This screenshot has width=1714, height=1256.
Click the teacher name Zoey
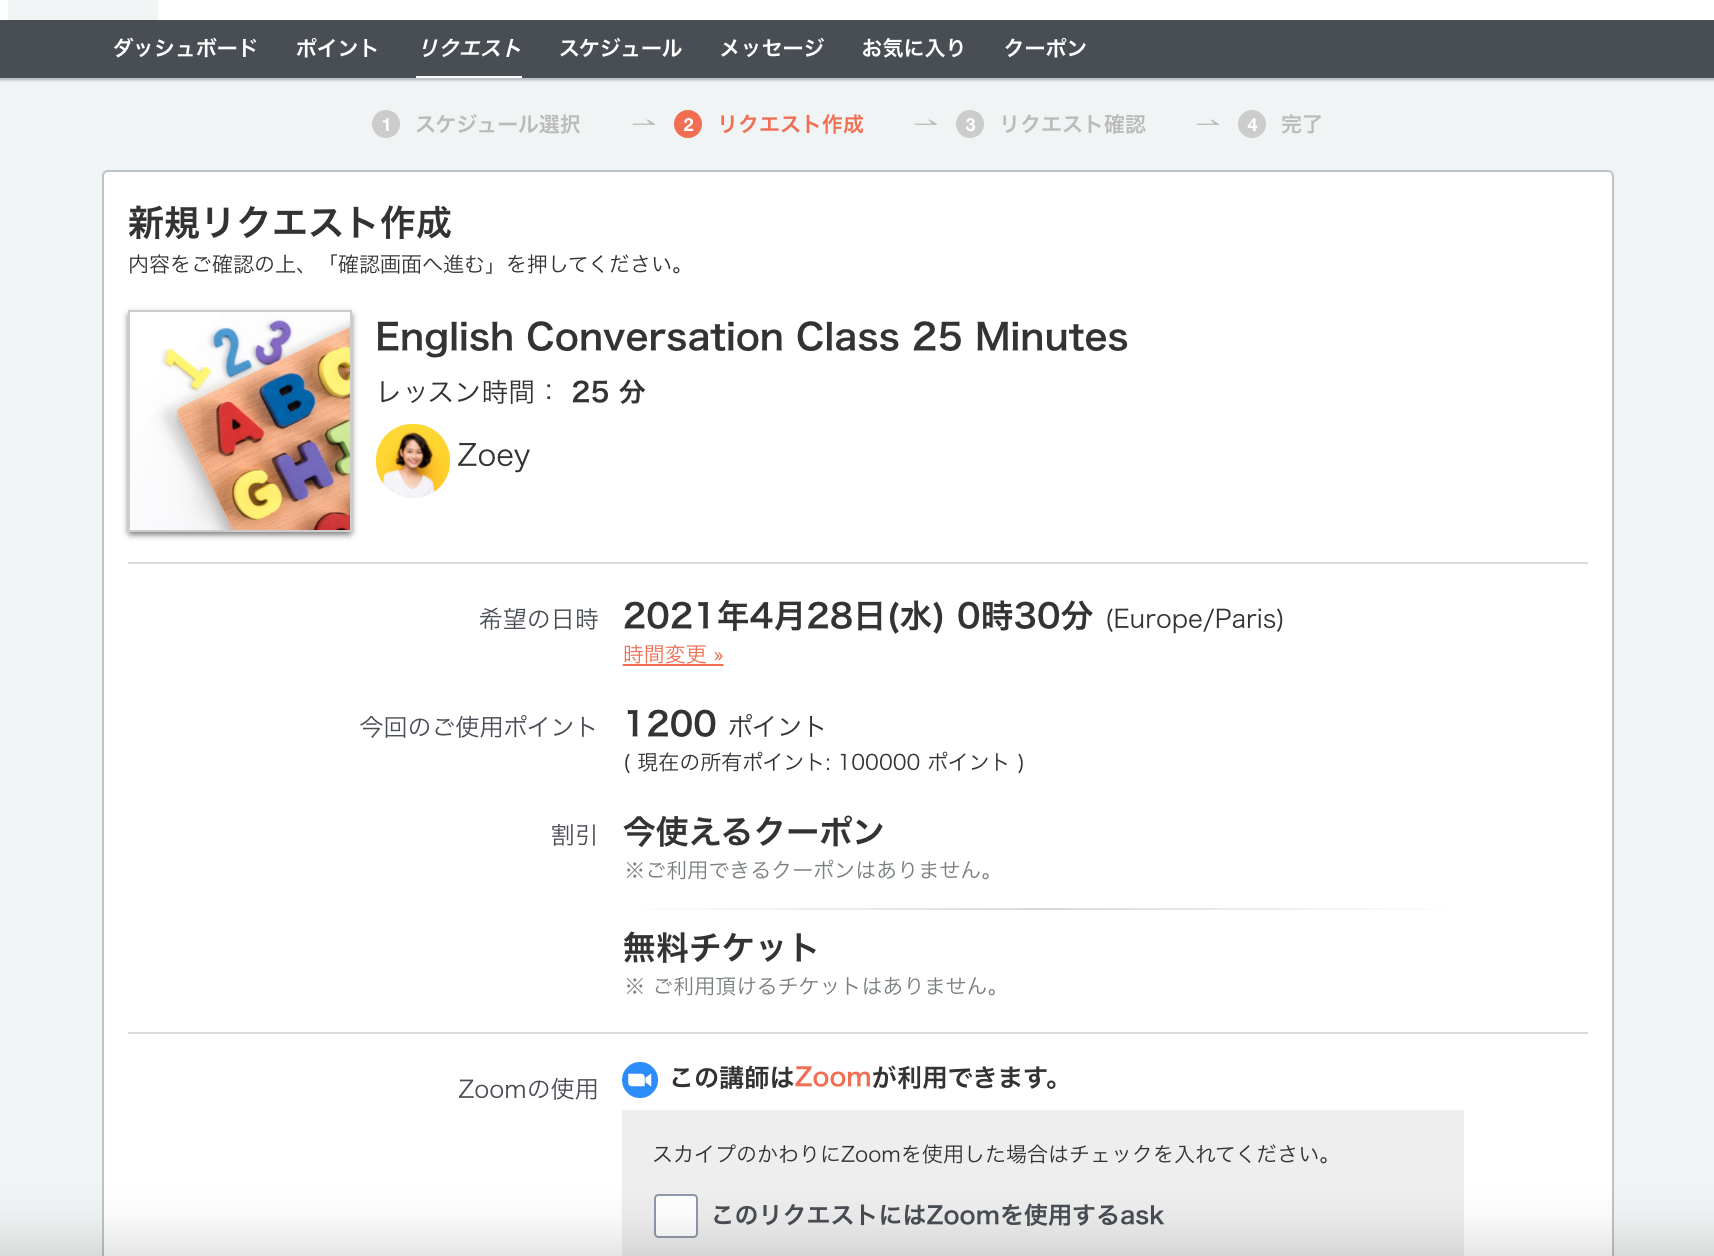(x=494, y=456)
